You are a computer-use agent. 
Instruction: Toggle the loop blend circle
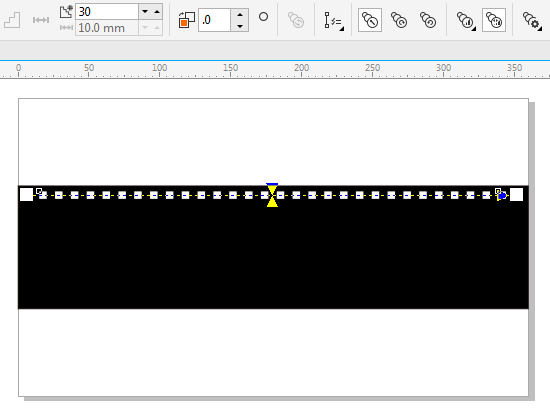pyautogui.click(x=263, y=16)
